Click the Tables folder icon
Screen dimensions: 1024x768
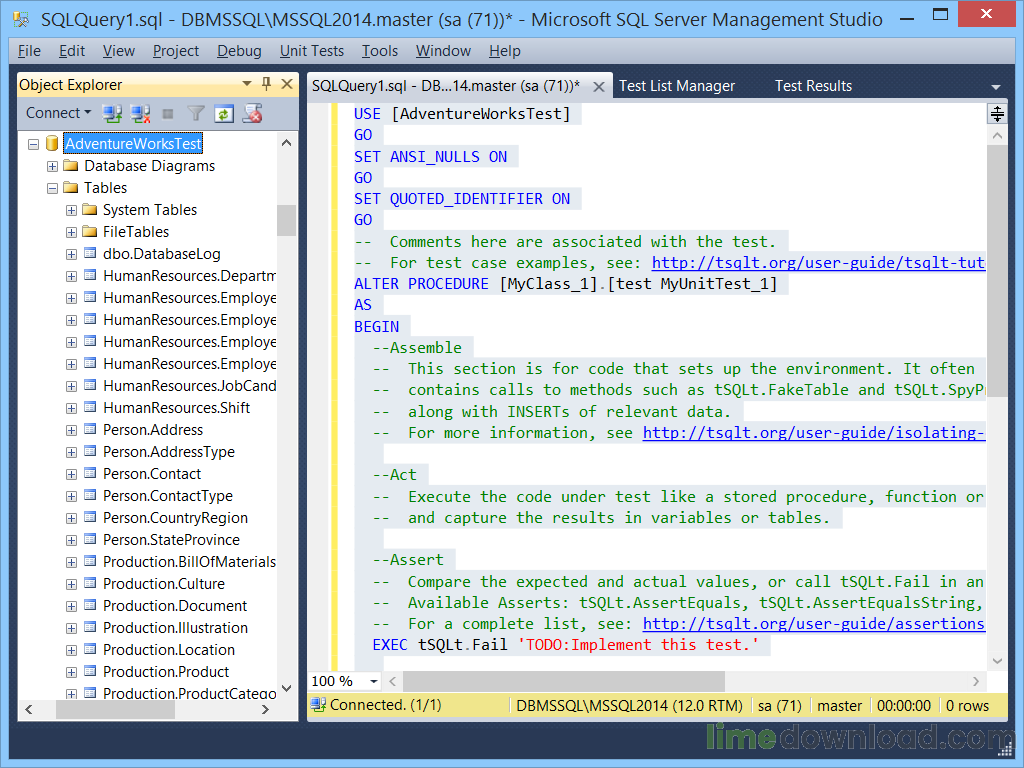[x=71, y=187]
